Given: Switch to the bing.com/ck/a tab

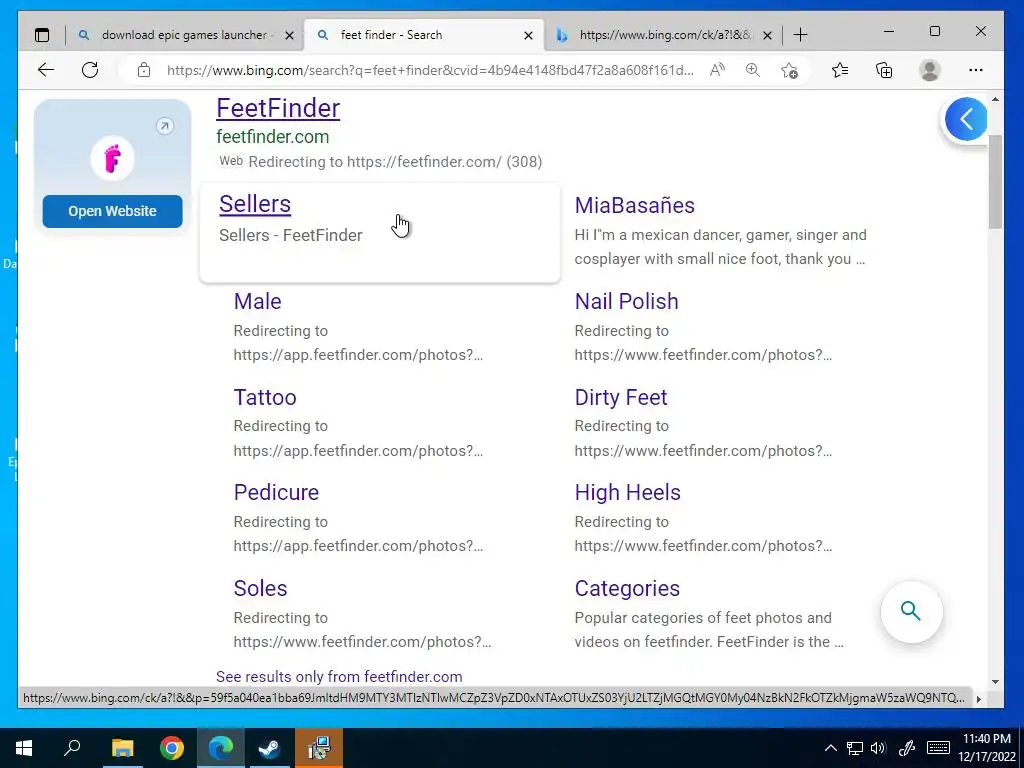Looking at the screenshot, I should point(664,35).
